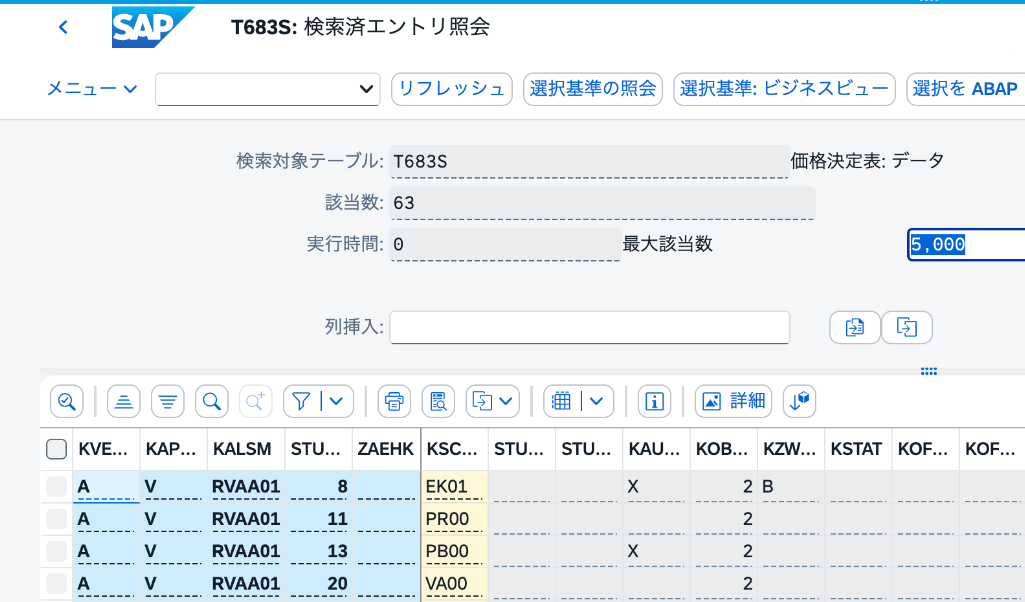The width and height of the screenshot is (1025, 602).
Task: Expand the filter options dropdown arrow
Action: 336,401
